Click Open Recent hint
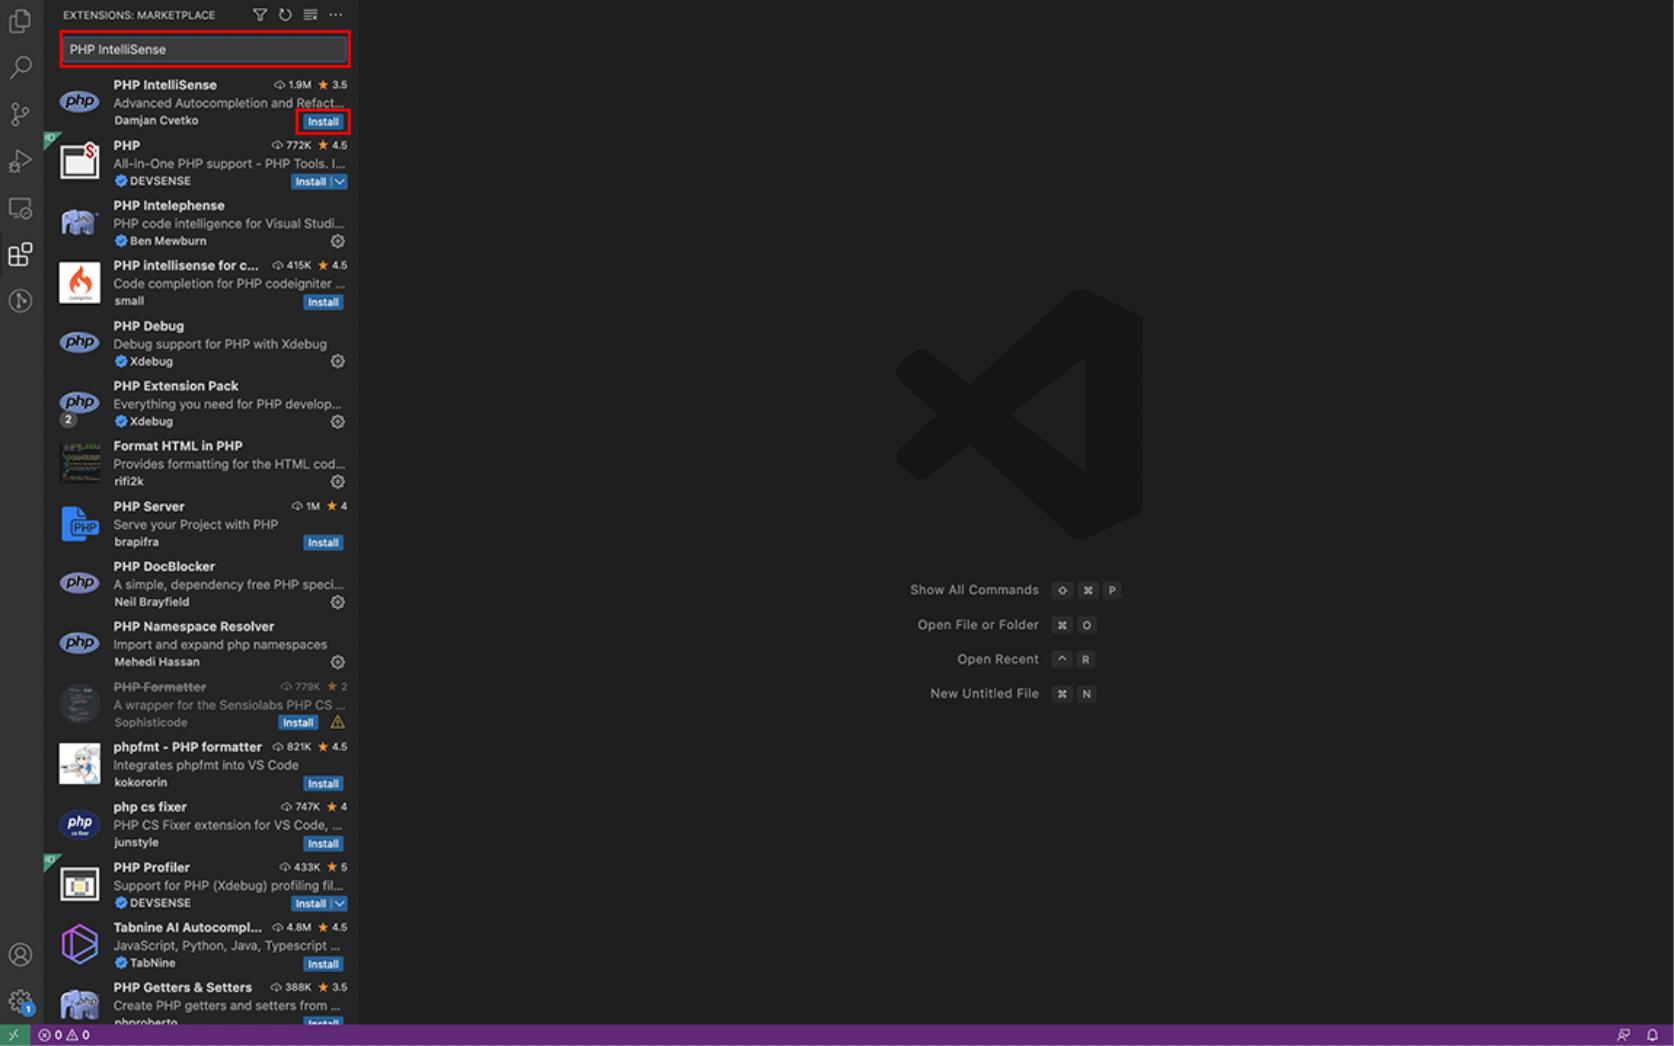Viewport: 1674px width, 1046px height. pyautogui.click(x=998, y=659)
